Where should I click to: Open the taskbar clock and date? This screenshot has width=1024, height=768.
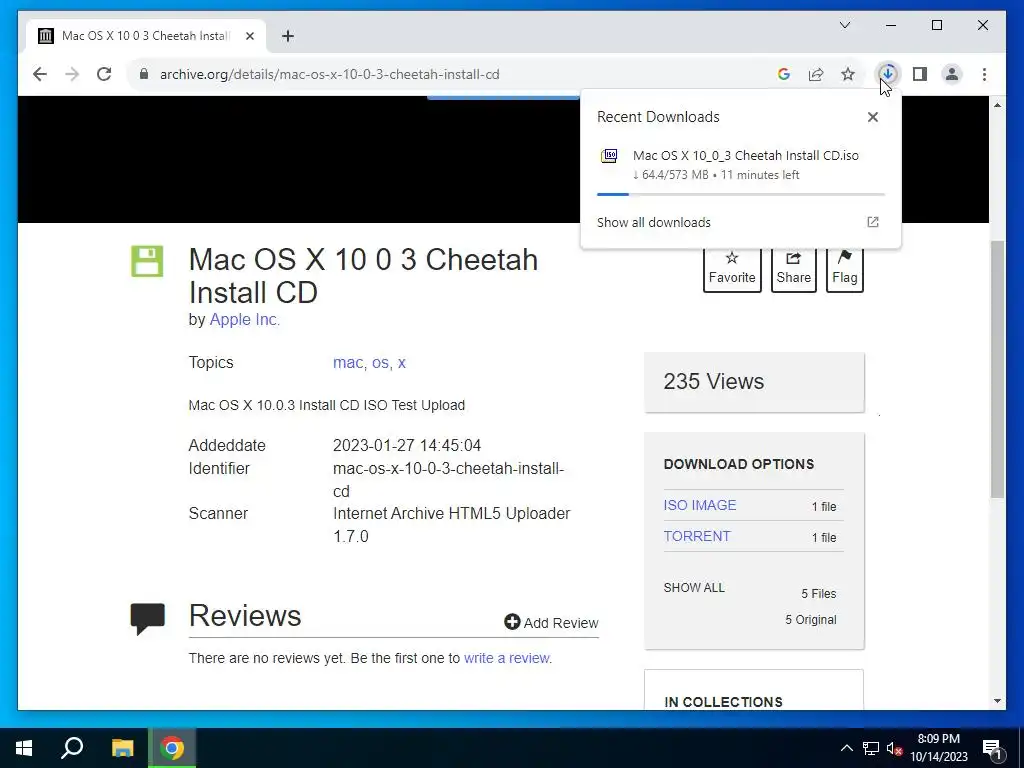coord(938,748)
